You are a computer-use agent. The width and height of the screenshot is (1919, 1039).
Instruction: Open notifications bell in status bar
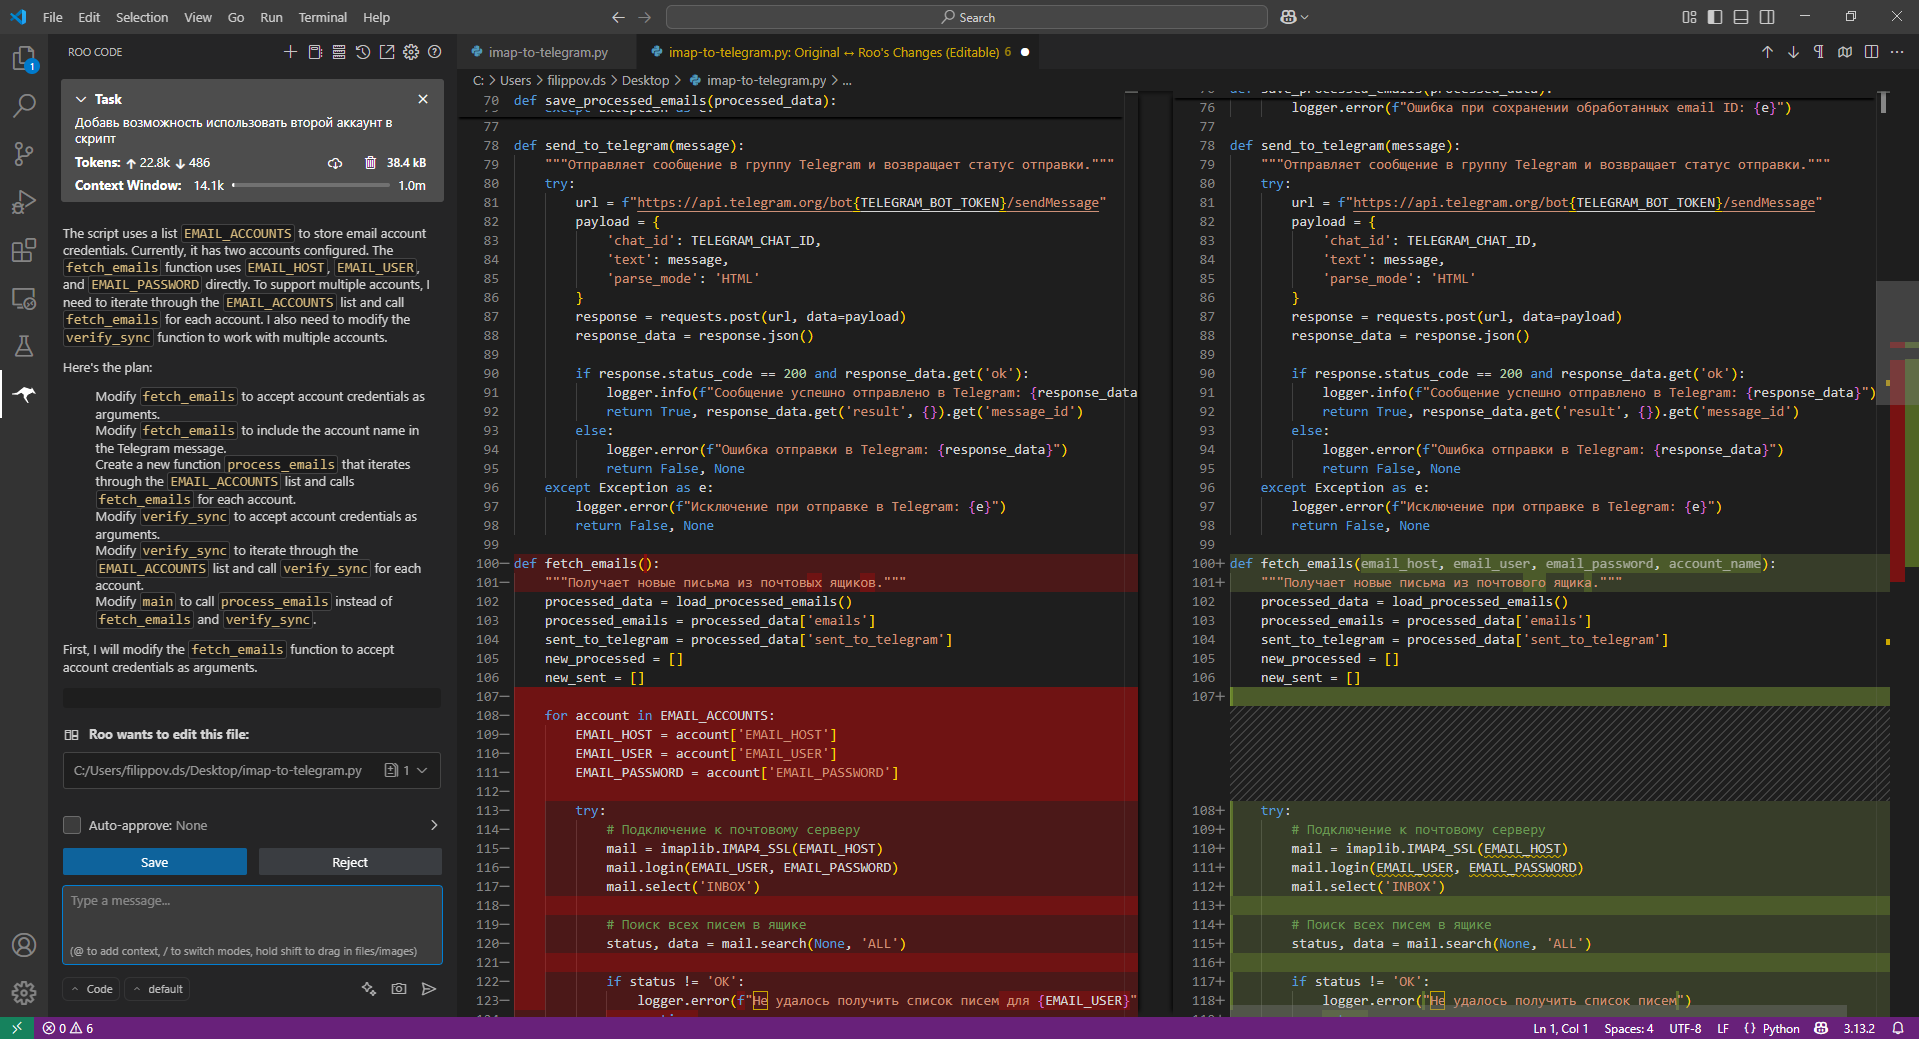pyautogui.click(x=1898, y=1028)
